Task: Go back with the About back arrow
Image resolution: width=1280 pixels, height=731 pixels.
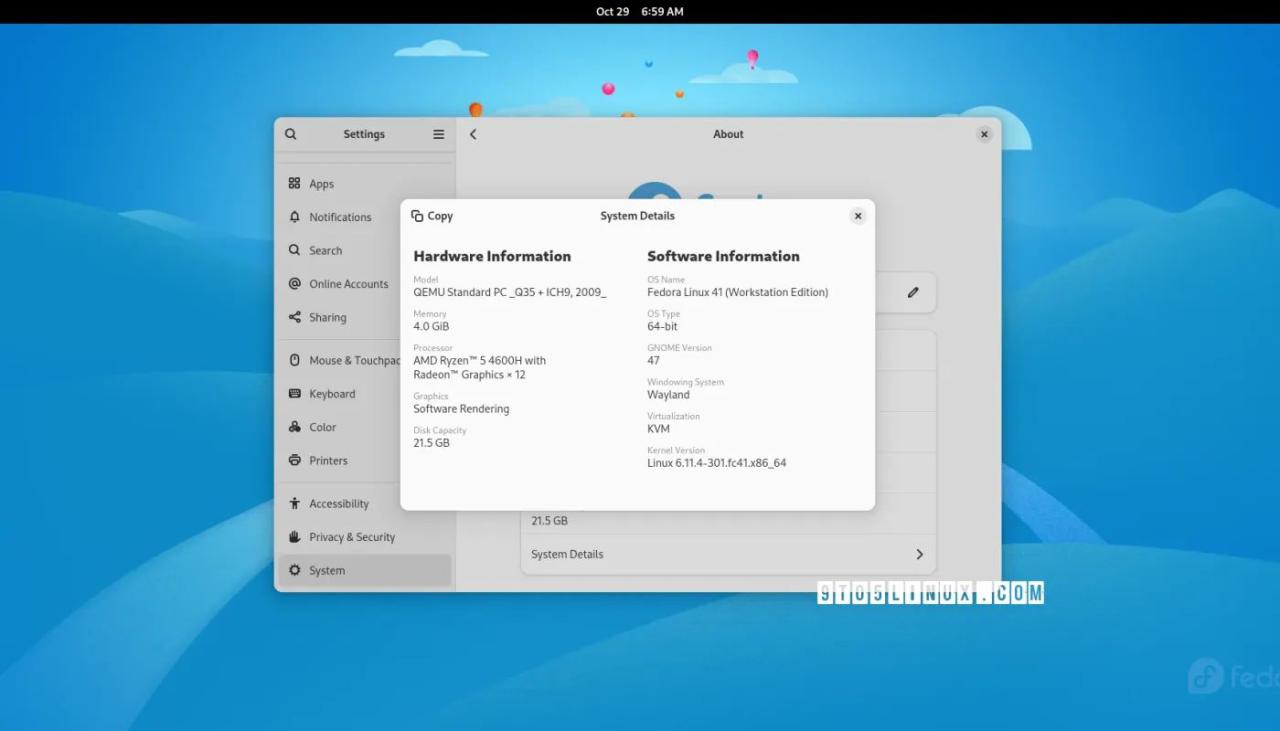Action: pyautogui.click(x=473, y=134)
